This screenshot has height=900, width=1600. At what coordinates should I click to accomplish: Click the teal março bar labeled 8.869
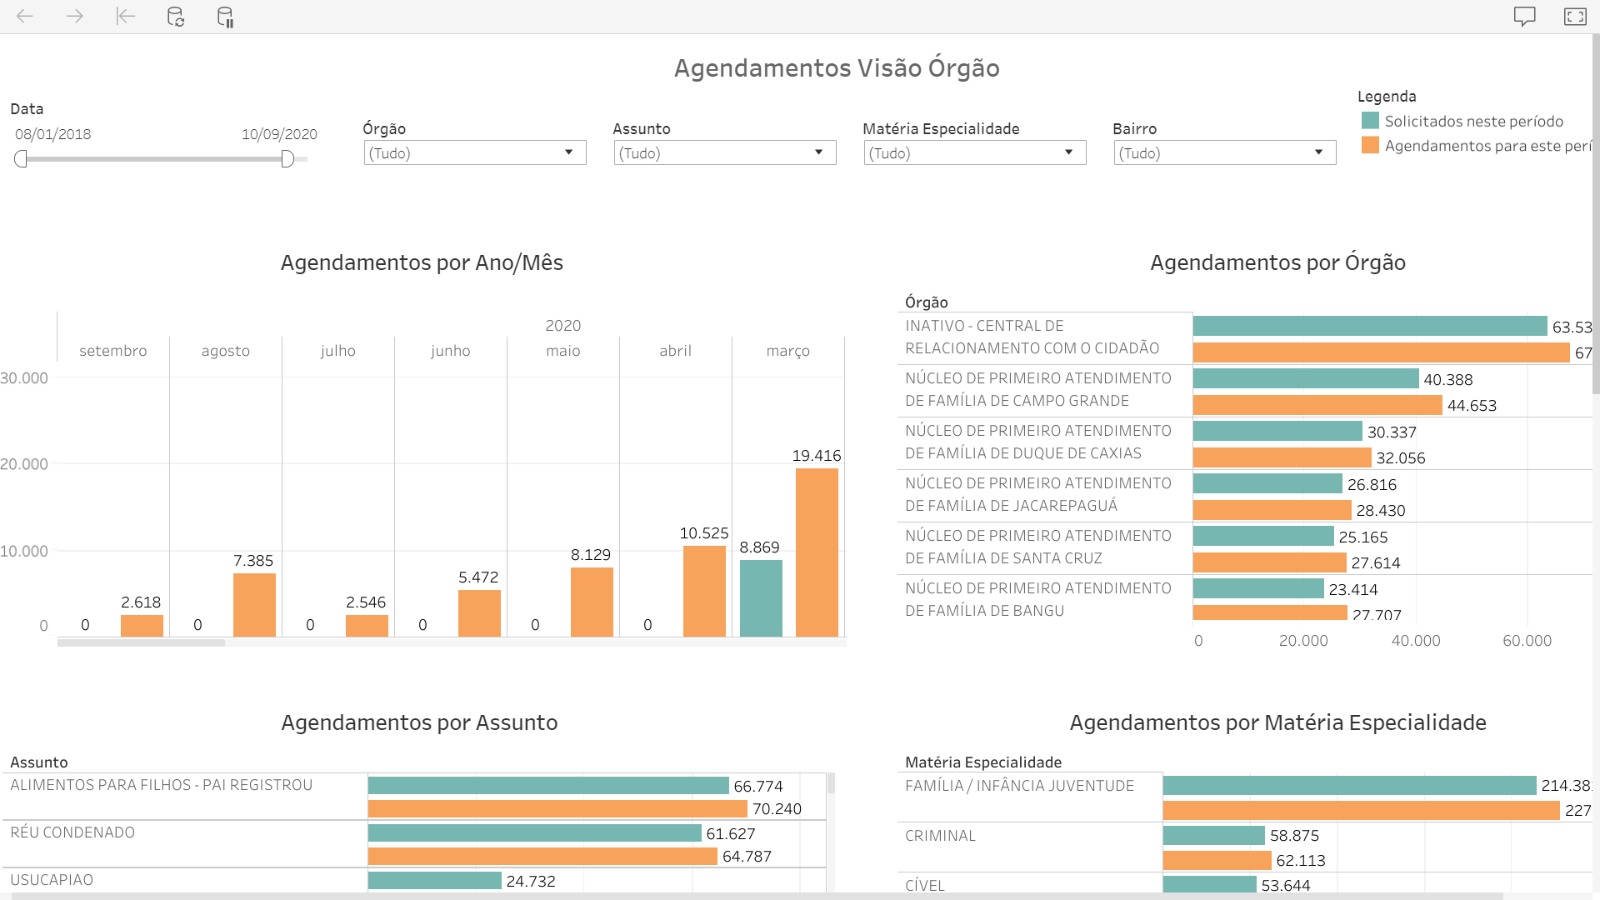click(761, 598)
